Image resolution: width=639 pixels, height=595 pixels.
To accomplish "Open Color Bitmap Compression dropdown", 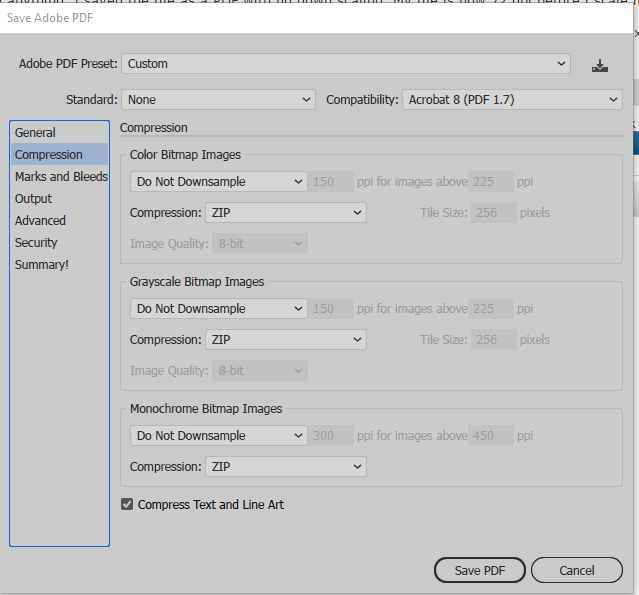I will pos(286,212).
